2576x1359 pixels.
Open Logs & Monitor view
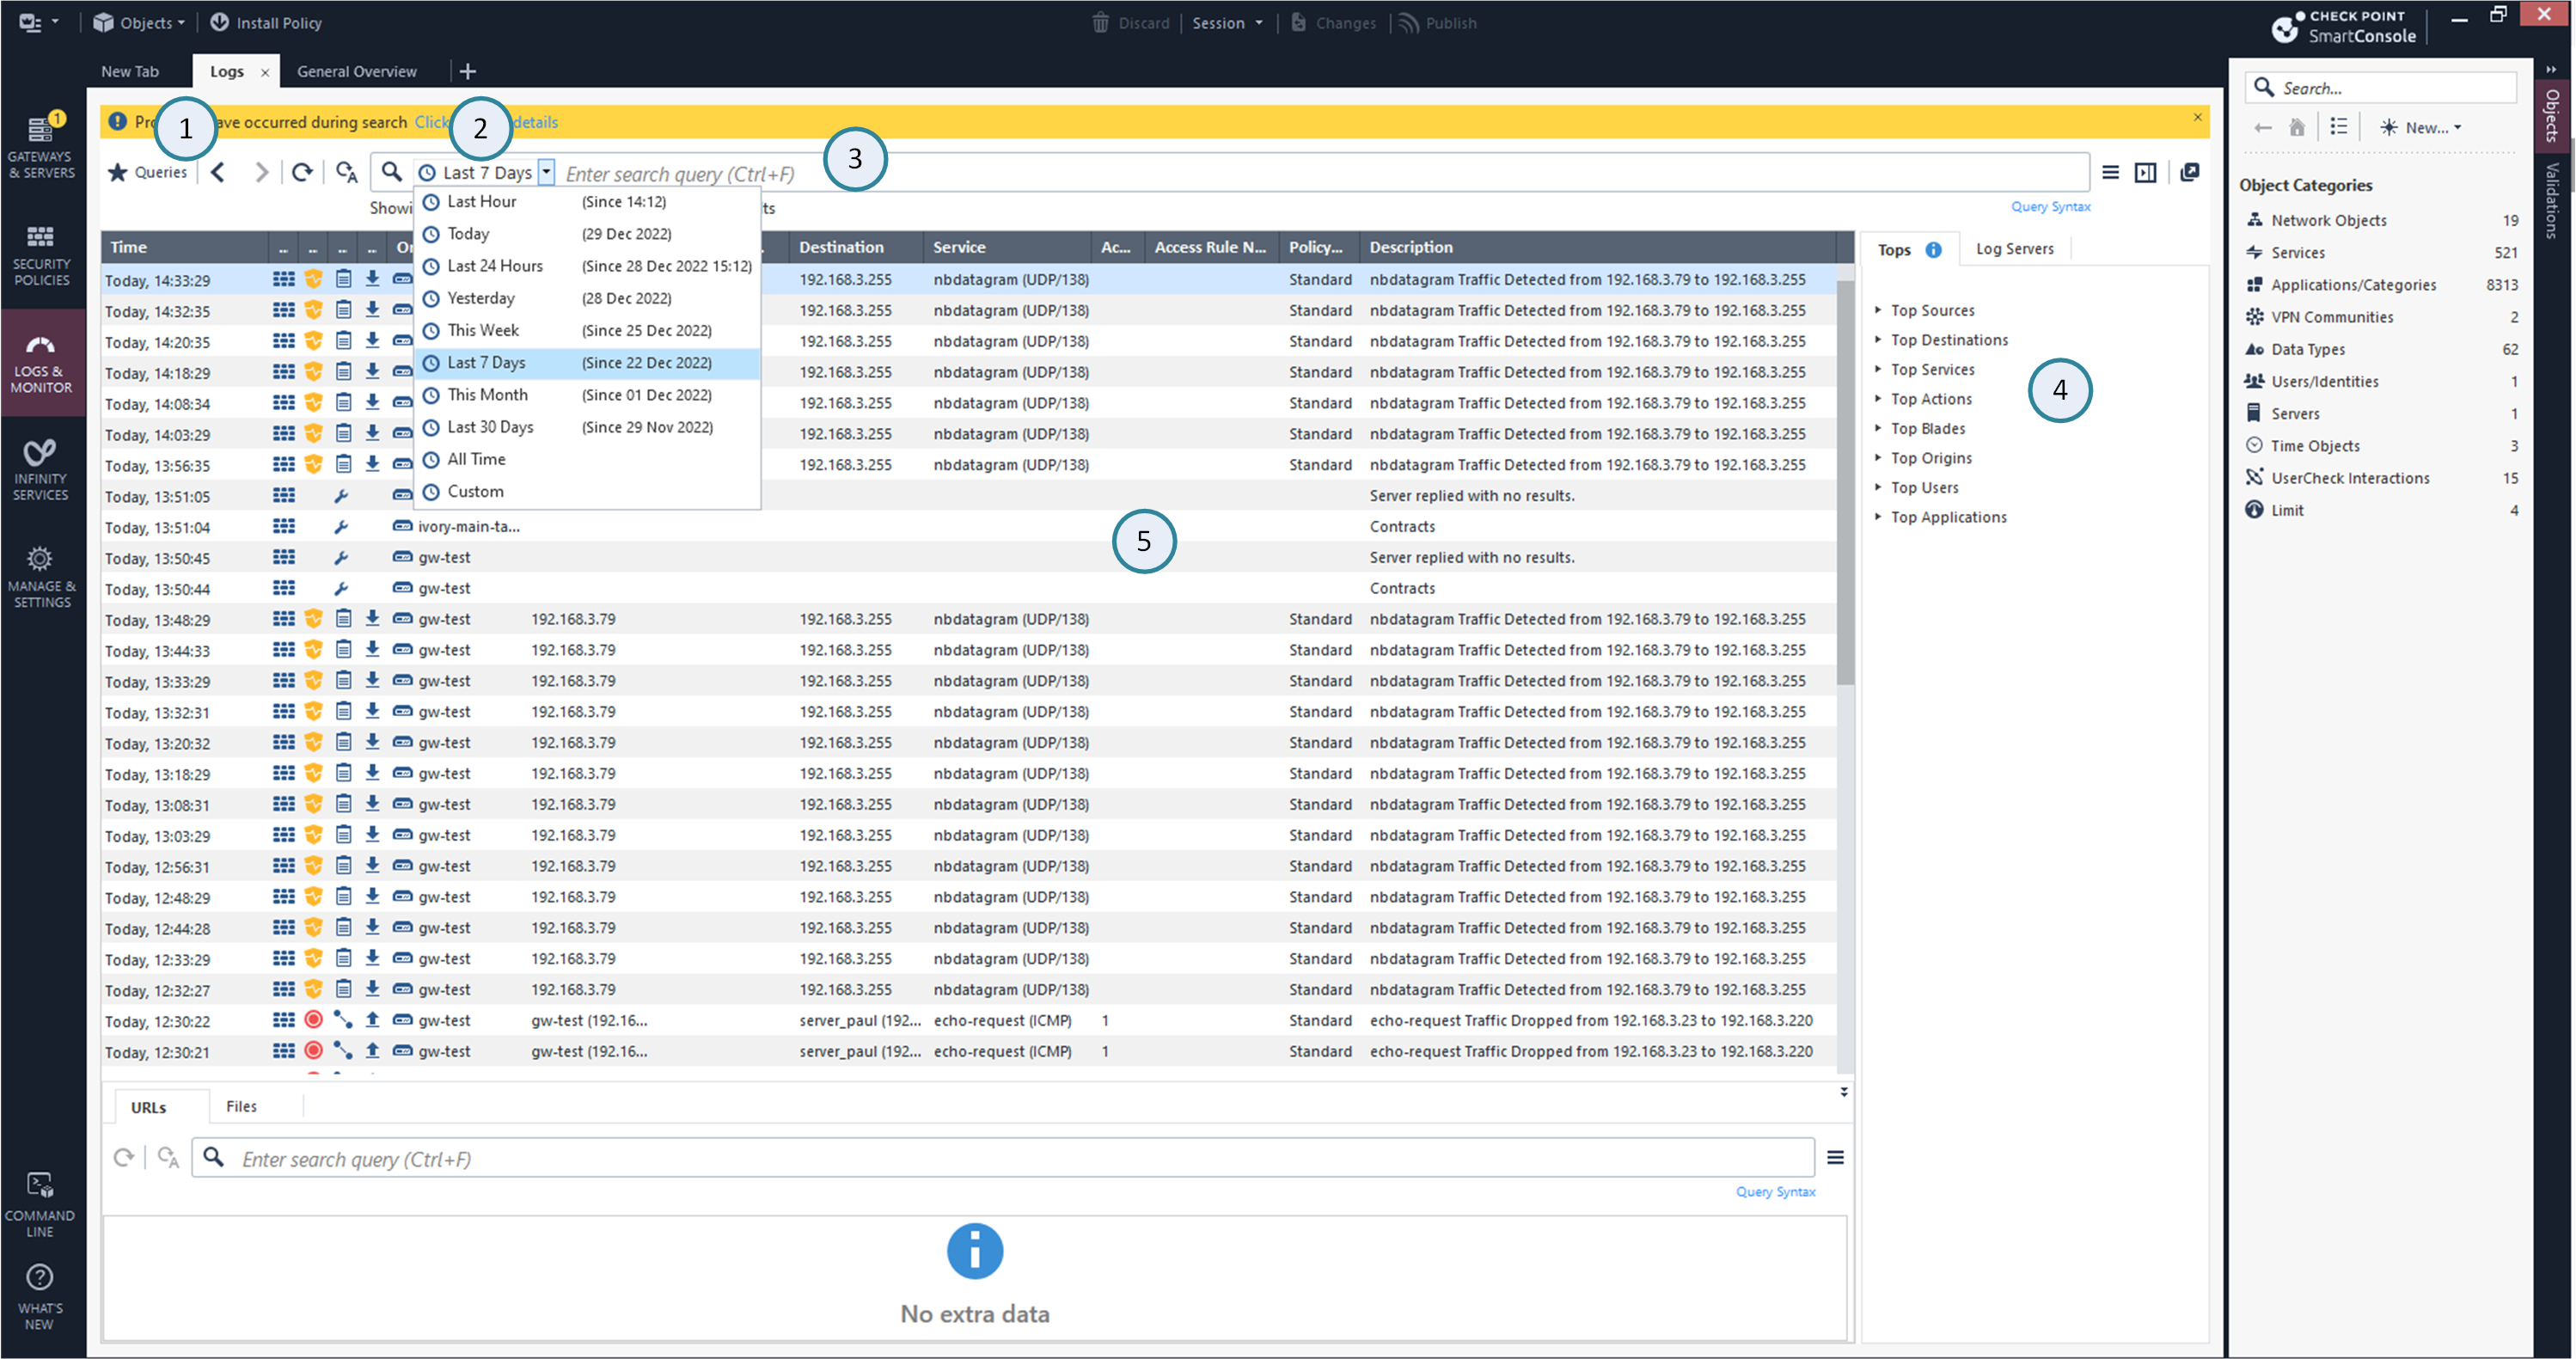41,362
